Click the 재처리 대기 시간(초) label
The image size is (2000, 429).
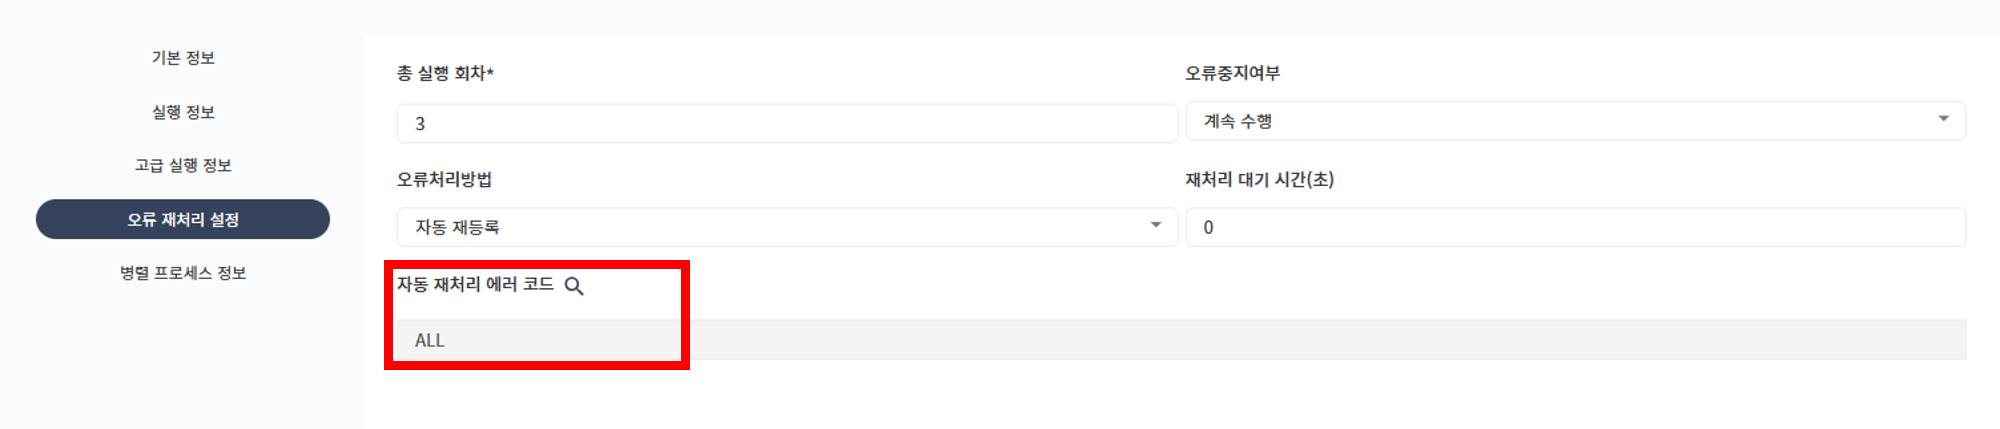click(x=1259, y=179)
